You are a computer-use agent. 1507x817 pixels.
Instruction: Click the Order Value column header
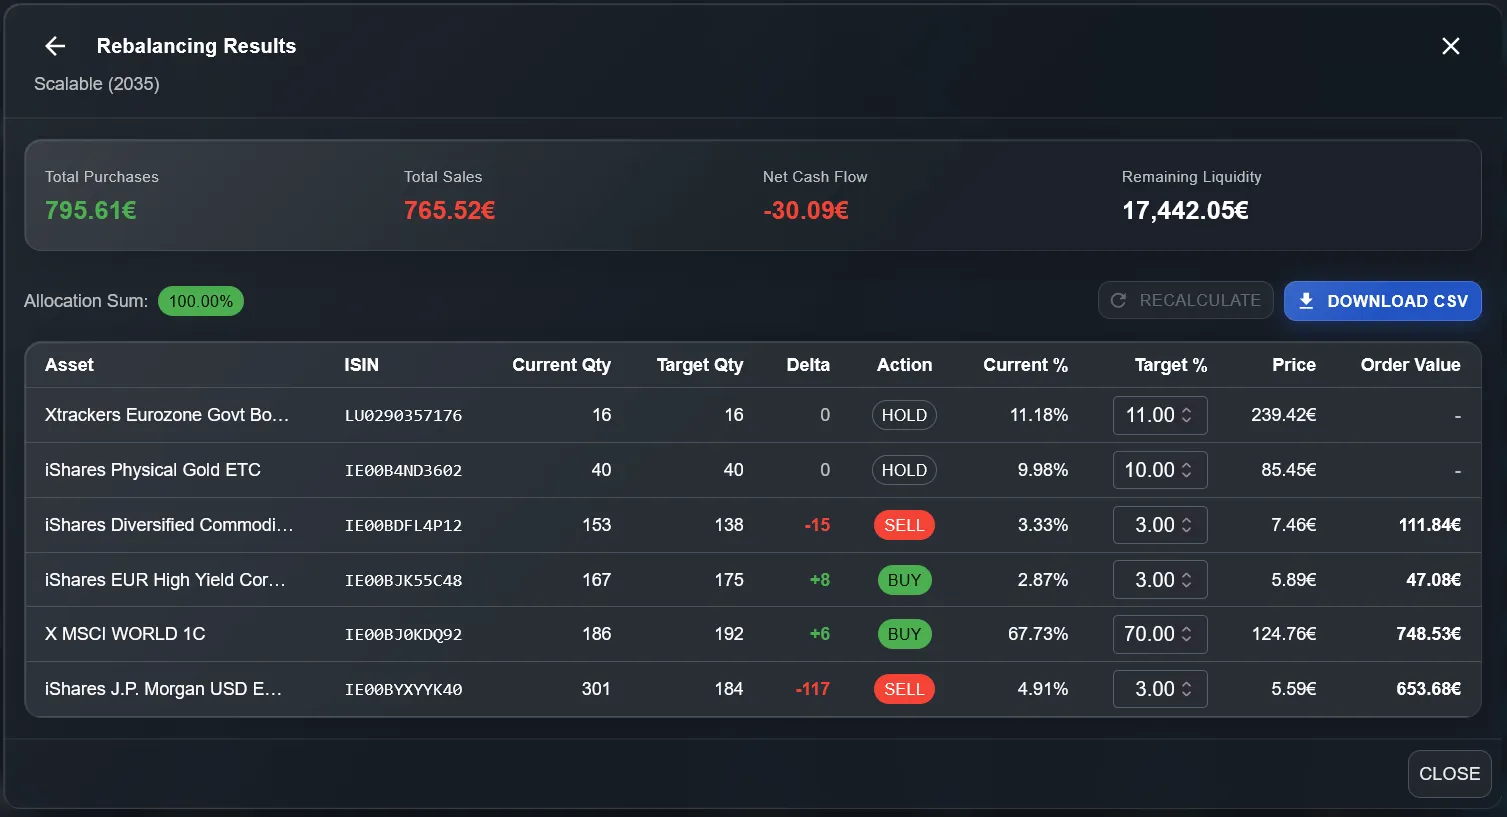(1409, 365)
